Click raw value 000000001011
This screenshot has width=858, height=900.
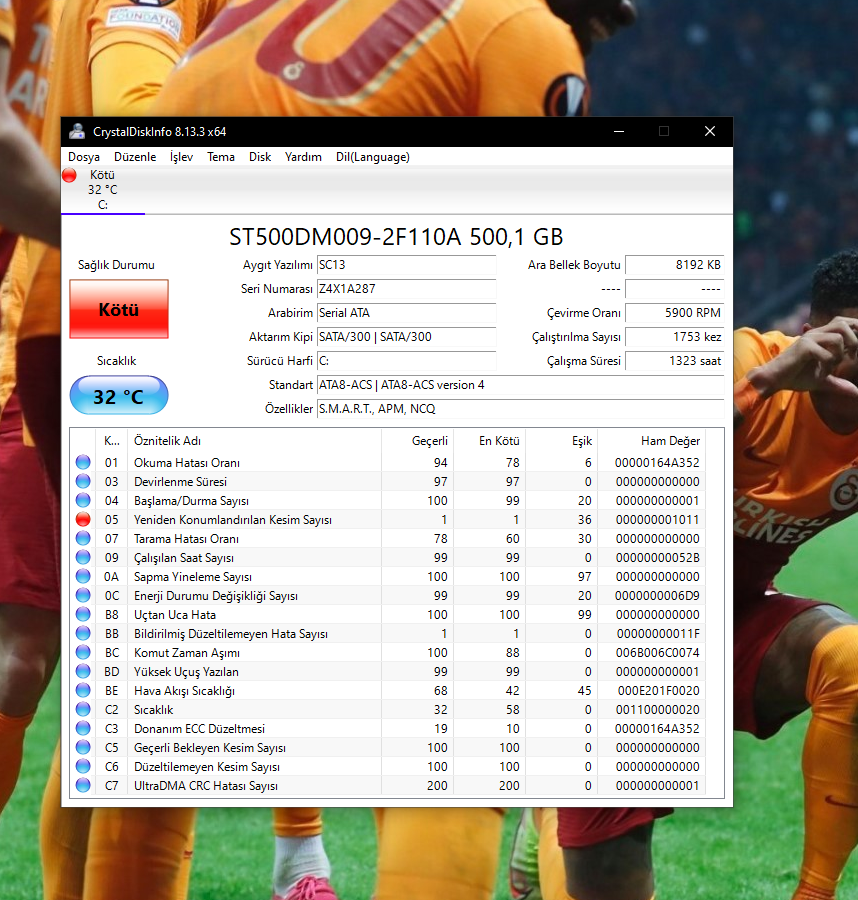[x=657, y=519]
